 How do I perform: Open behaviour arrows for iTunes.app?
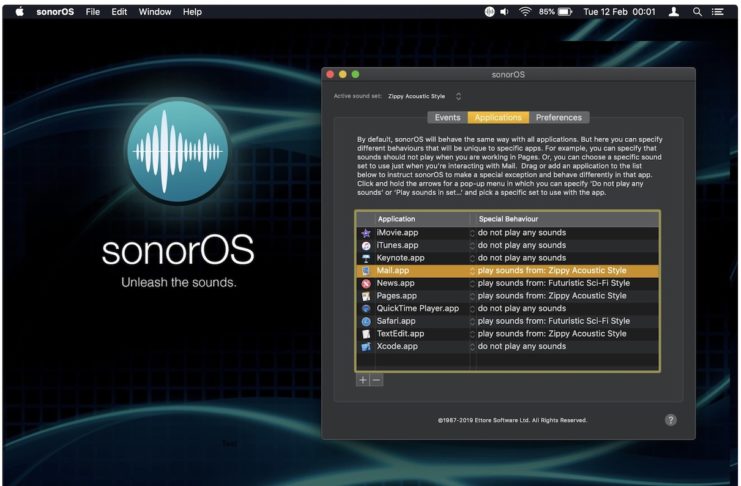coord(472,246)
